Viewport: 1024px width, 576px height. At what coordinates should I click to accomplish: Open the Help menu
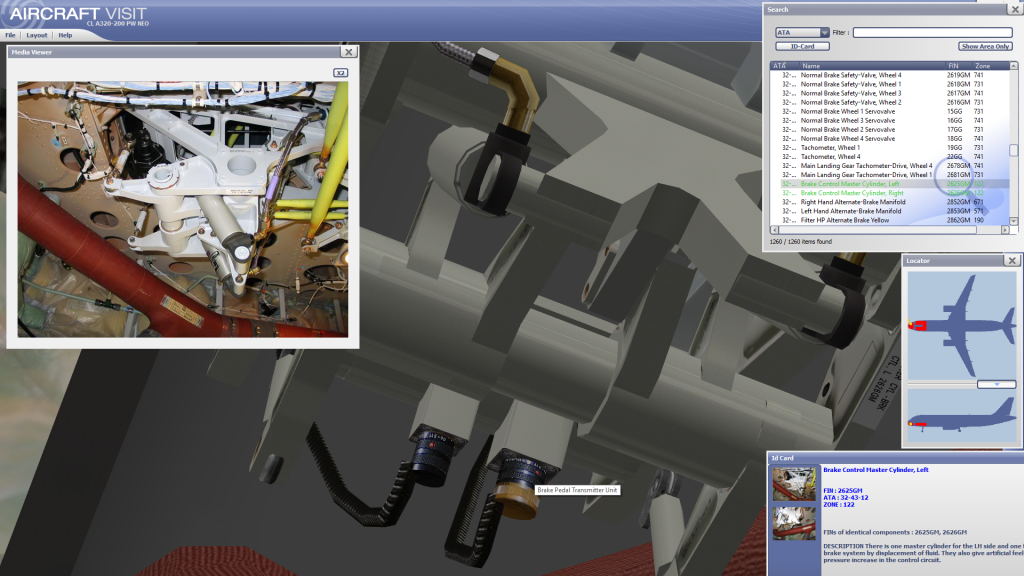pos(65,35)
